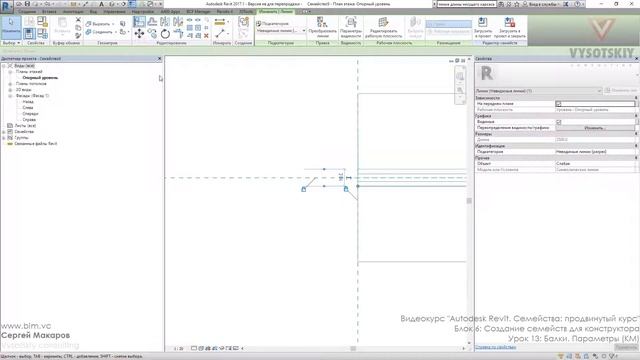Click the Align tool in the ribbon

pos(139,22)
